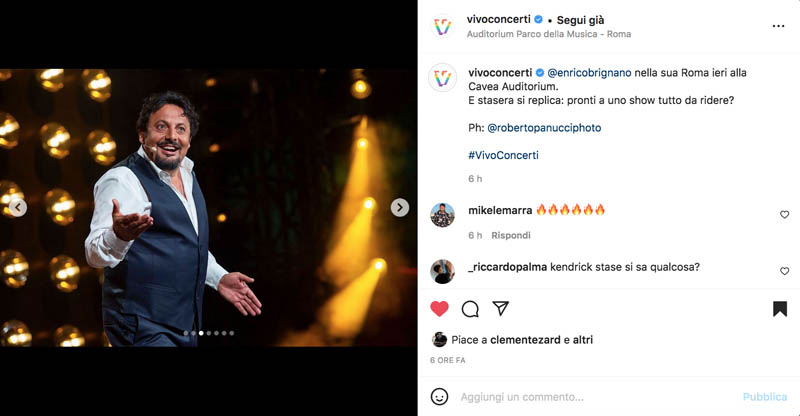
Task: Open Auditorium Parco della Musica location
Action: click(x=548, y=34)
